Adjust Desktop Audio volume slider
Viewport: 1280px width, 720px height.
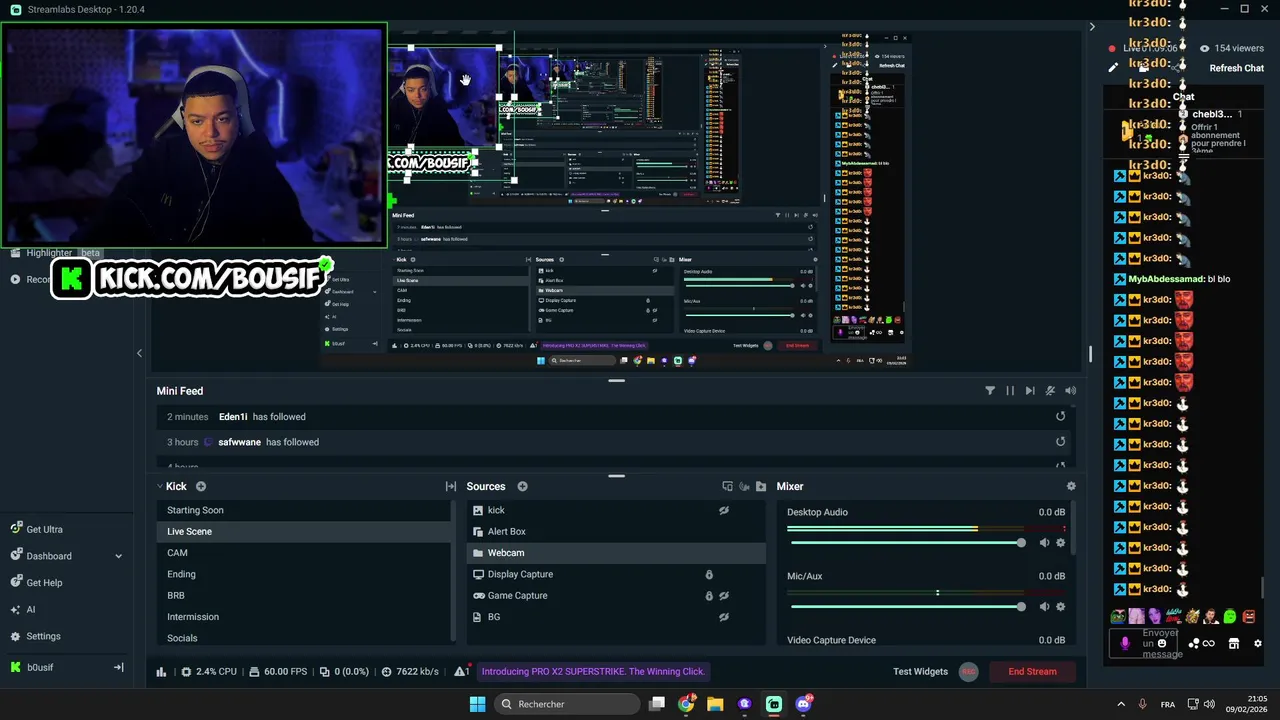click(x=906, y=543)
